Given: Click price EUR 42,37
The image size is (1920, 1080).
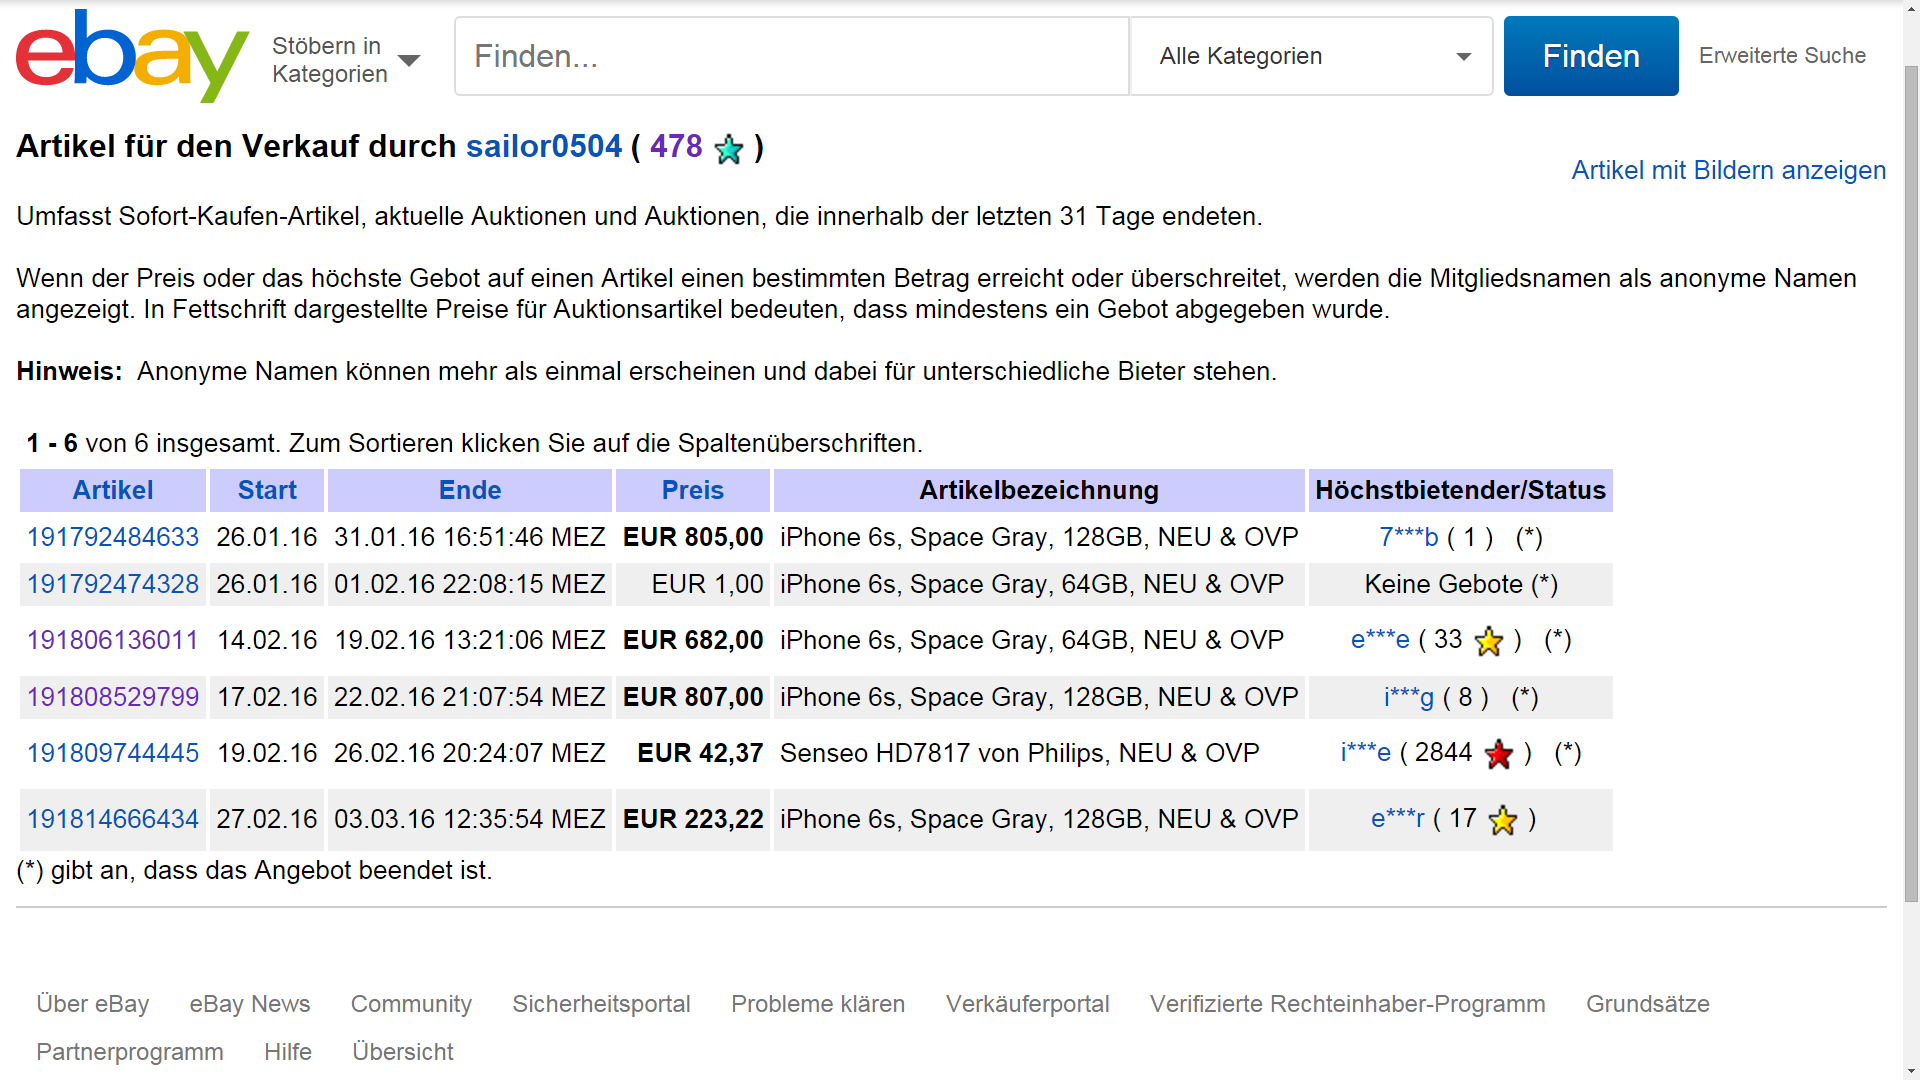Looking at the screenshot, I should [700, 753].
